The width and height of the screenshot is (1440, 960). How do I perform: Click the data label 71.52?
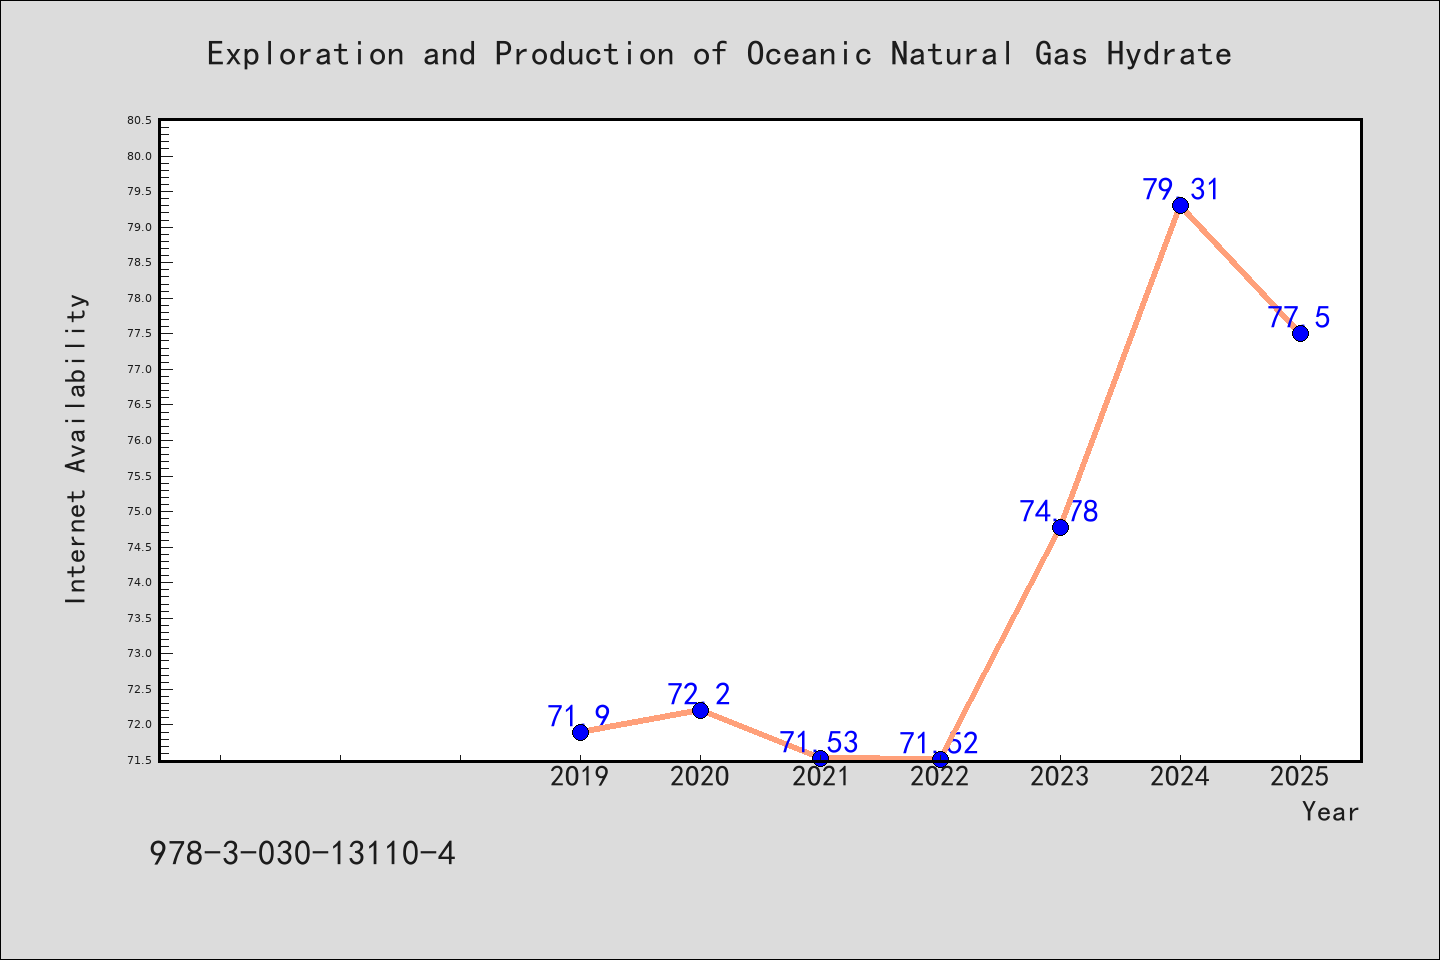[x=939, y=743]
